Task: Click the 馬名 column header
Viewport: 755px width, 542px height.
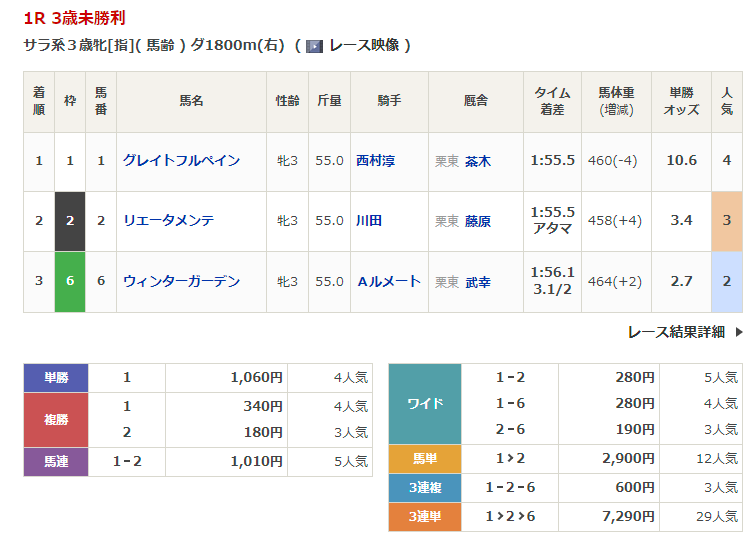Action: click(191, 101)
